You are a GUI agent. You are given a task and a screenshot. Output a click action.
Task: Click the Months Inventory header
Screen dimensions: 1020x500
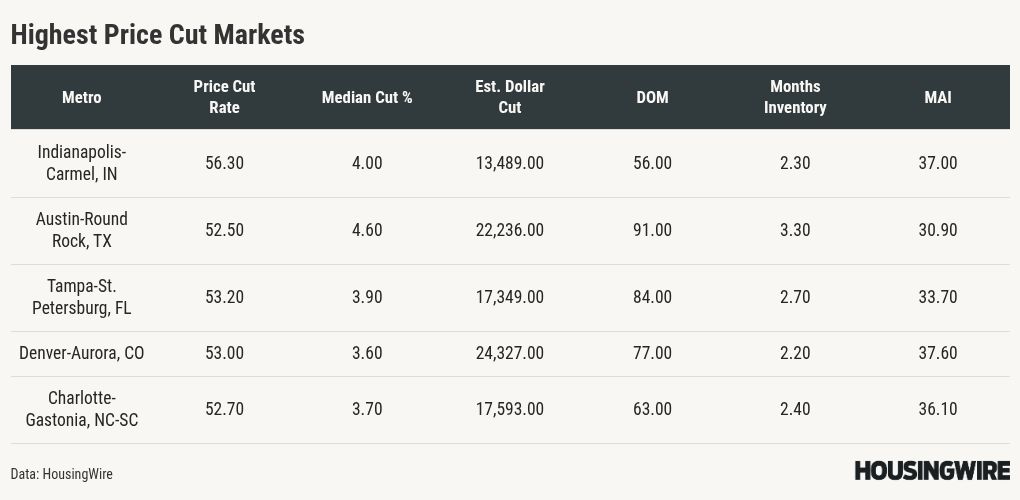(x=795, y=97)
